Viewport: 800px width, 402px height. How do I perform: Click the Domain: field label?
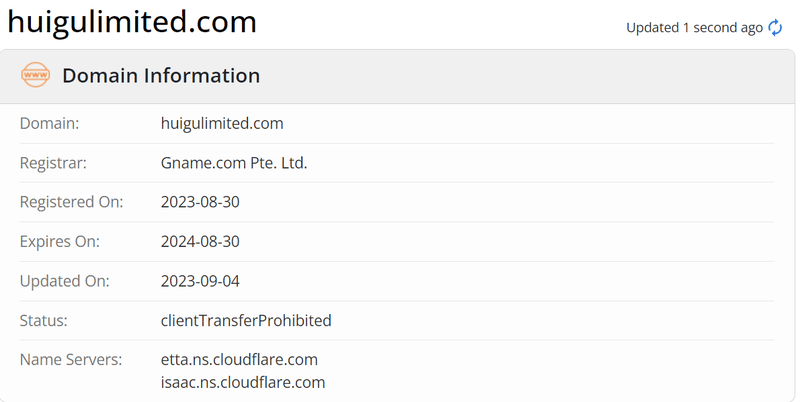tap(49, 123)
